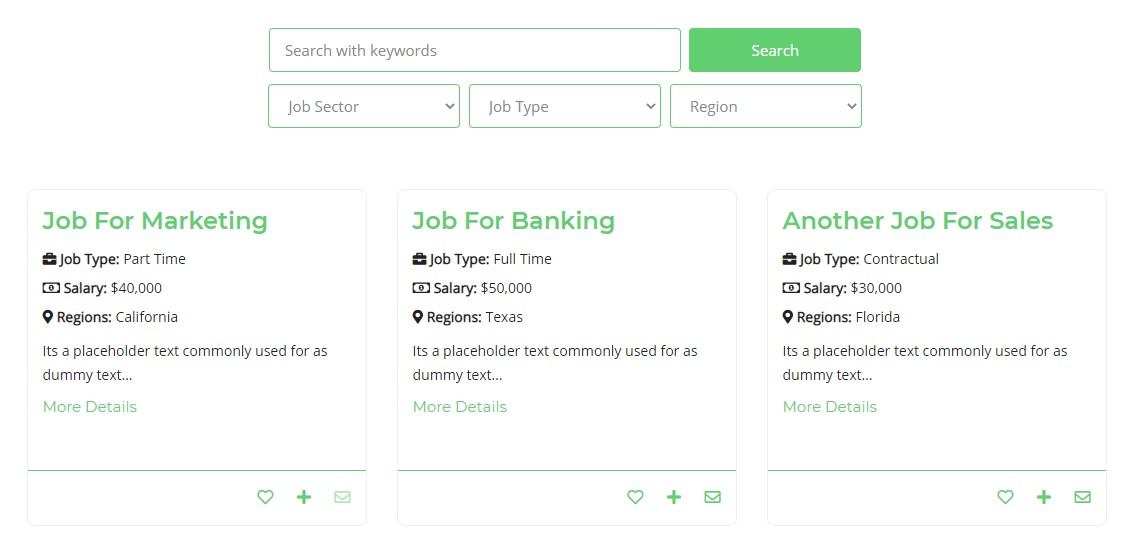
Task: Open More Details for Banking job
Action: [x=460, y=407]
